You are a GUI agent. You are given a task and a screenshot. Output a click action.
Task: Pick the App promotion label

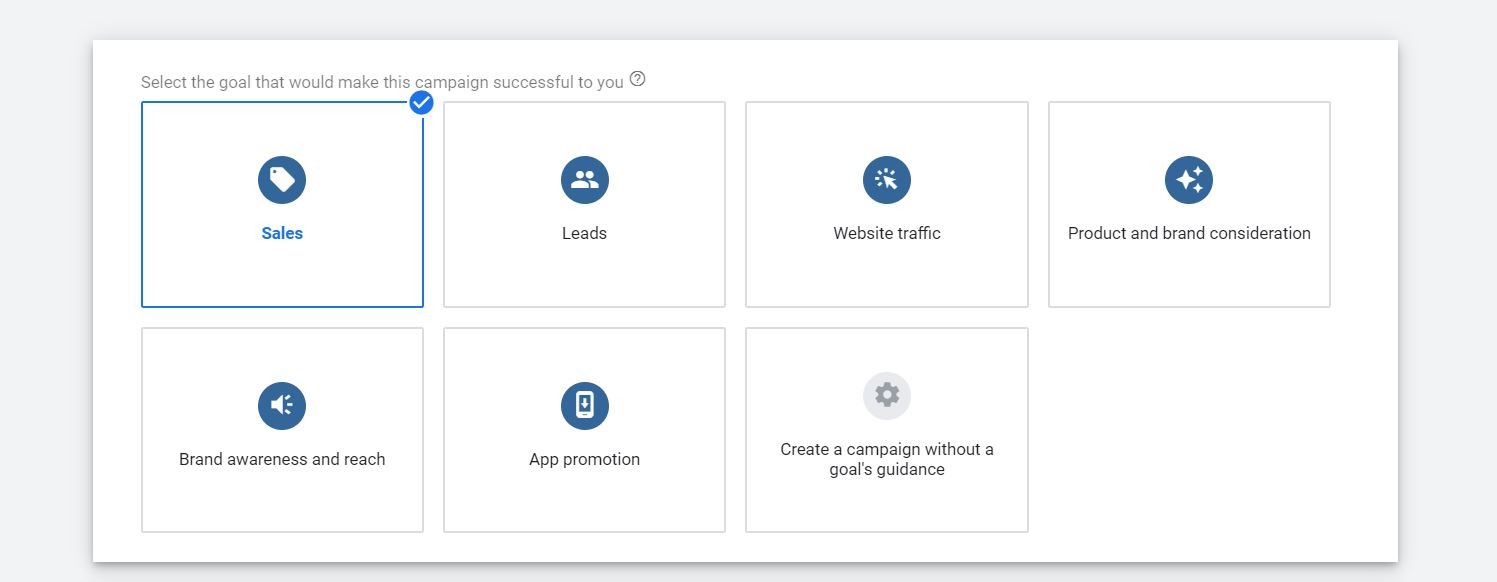585,459
